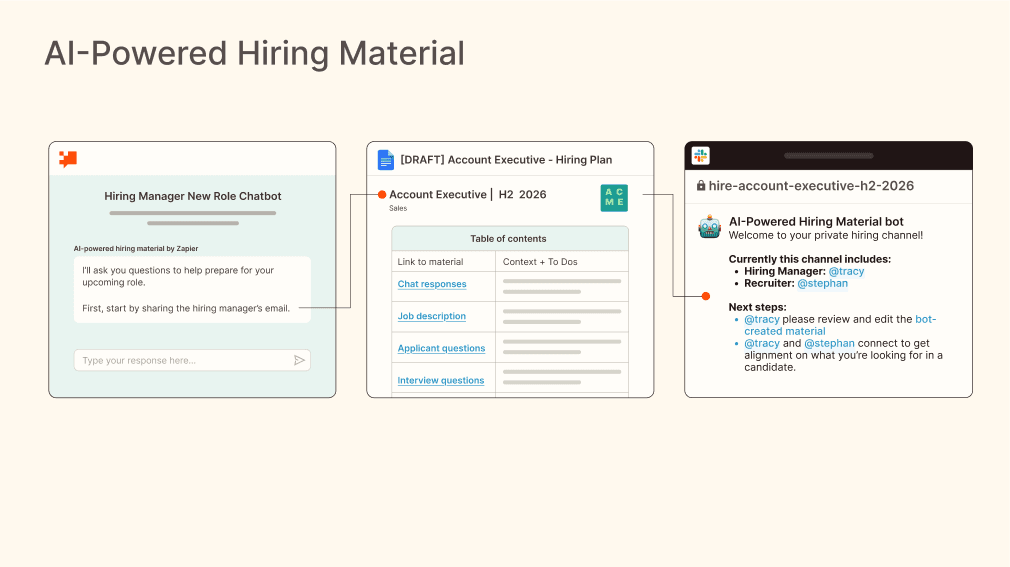The image size is (1010, 567).
Task: Click the [DRAFT] Account Executive document title
Action: (x=506, y=160)
